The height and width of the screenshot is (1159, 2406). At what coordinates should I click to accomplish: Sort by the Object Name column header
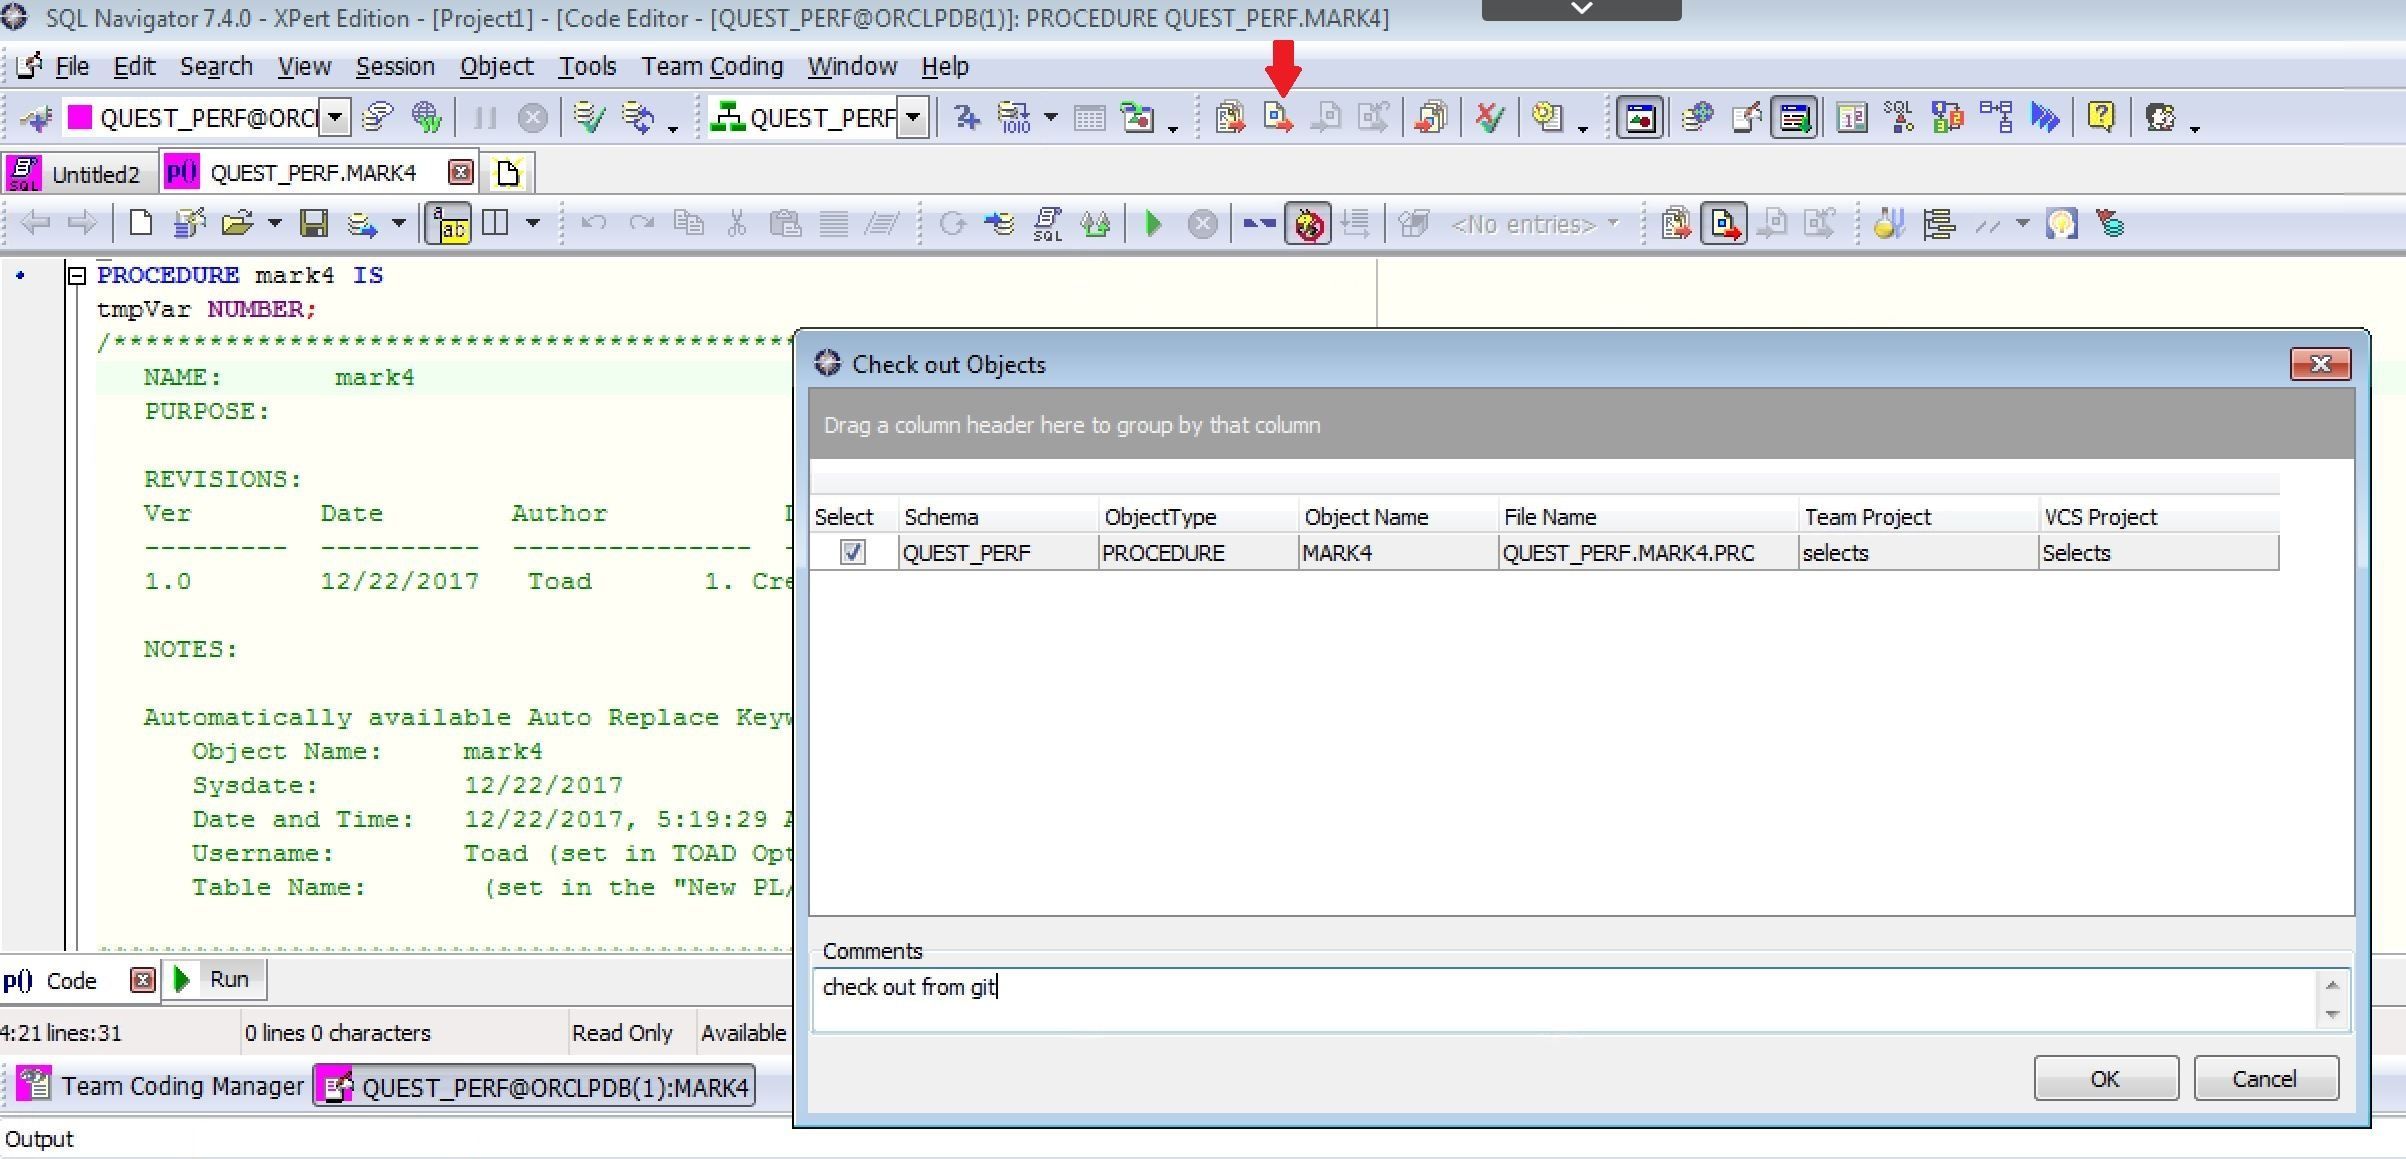tap(1397, 517)
